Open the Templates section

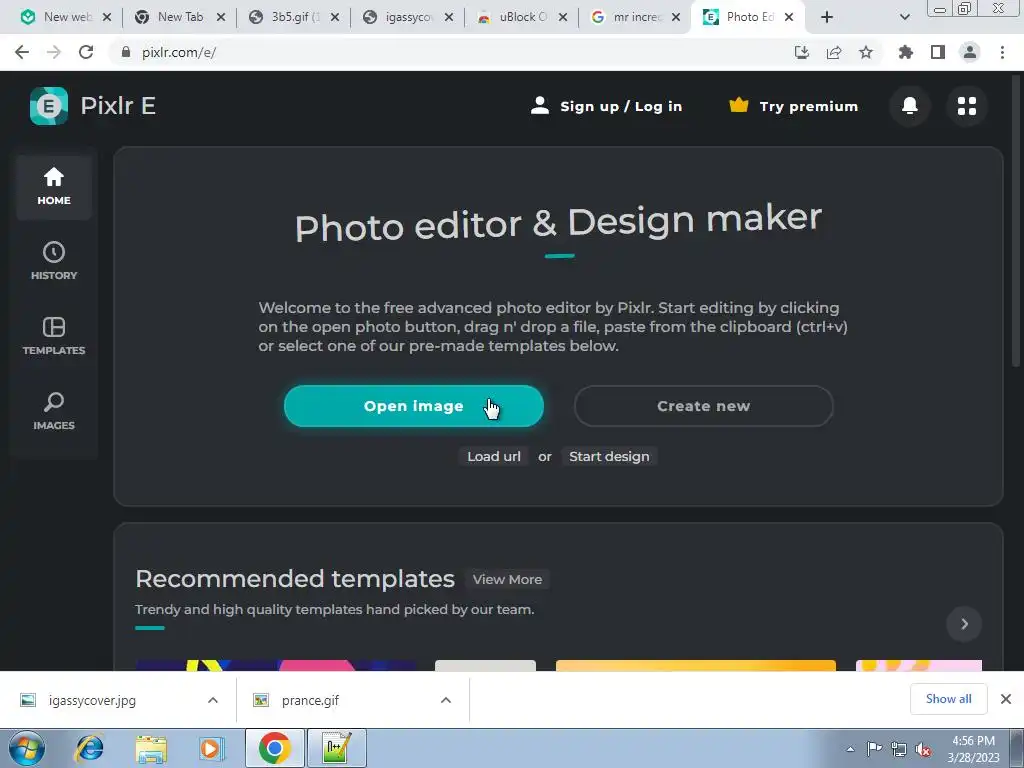(x=54, y=336)
